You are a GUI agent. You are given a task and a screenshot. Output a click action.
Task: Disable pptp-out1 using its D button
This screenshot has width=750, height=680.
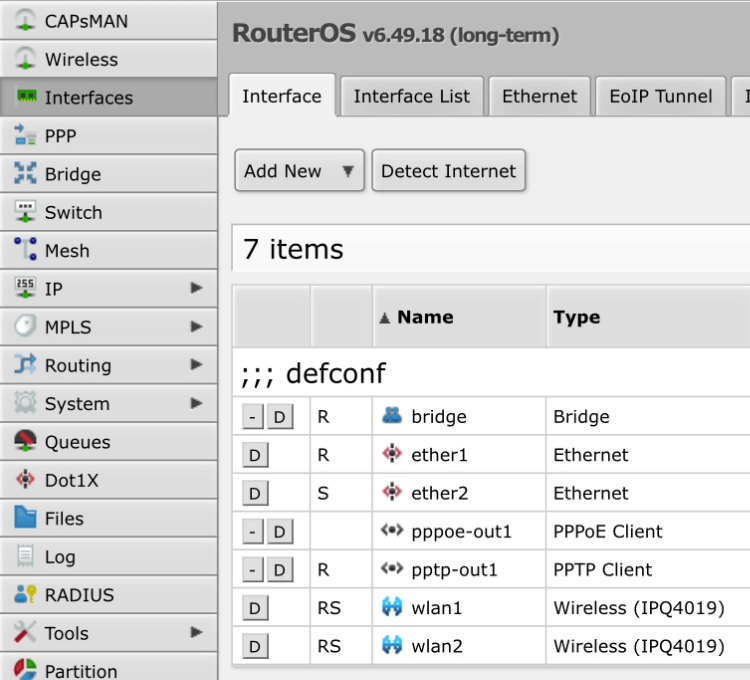point(279,570)
